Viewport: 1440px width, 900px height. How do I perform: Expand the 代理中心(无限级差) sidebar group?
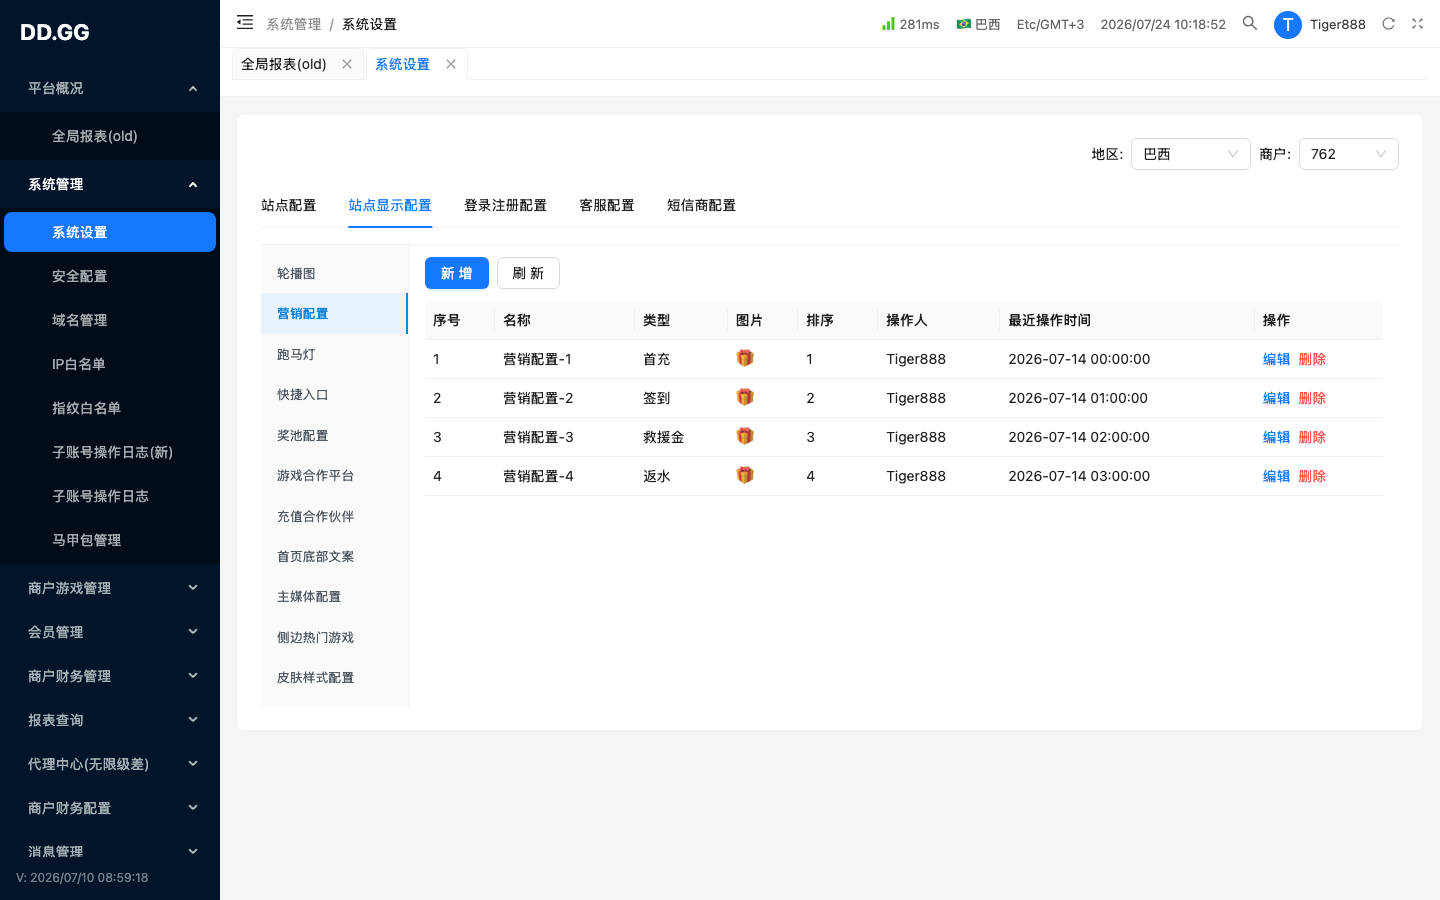coord(110,764)
